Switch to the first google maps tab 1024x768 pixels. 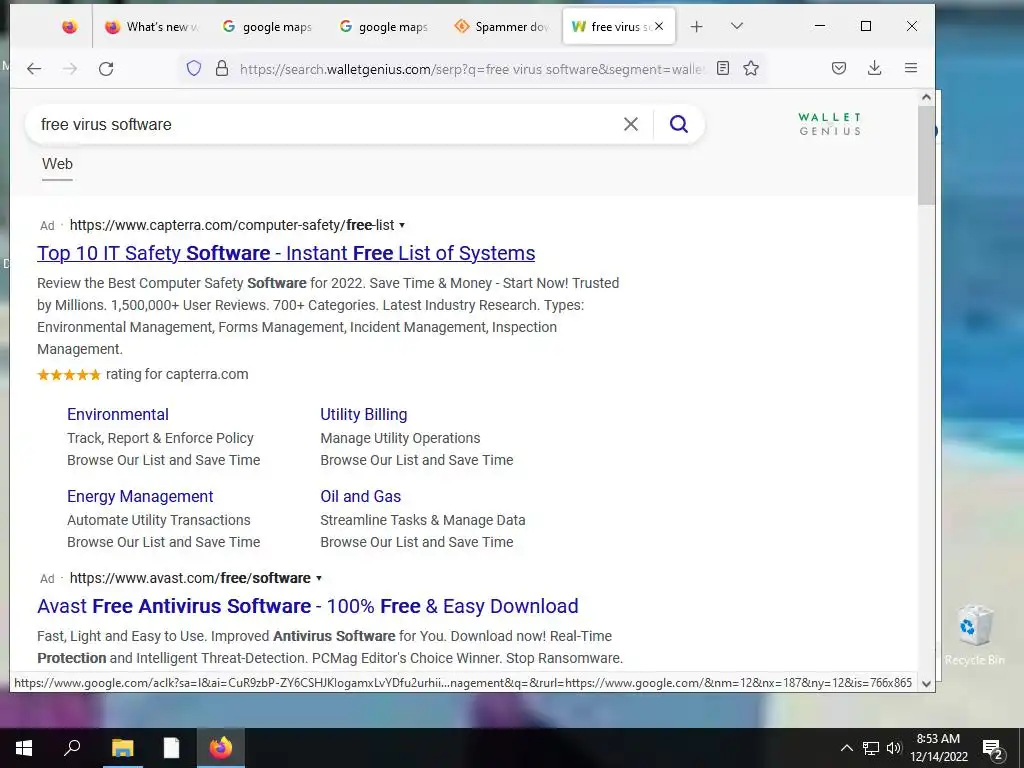click(x=268, y=27)
